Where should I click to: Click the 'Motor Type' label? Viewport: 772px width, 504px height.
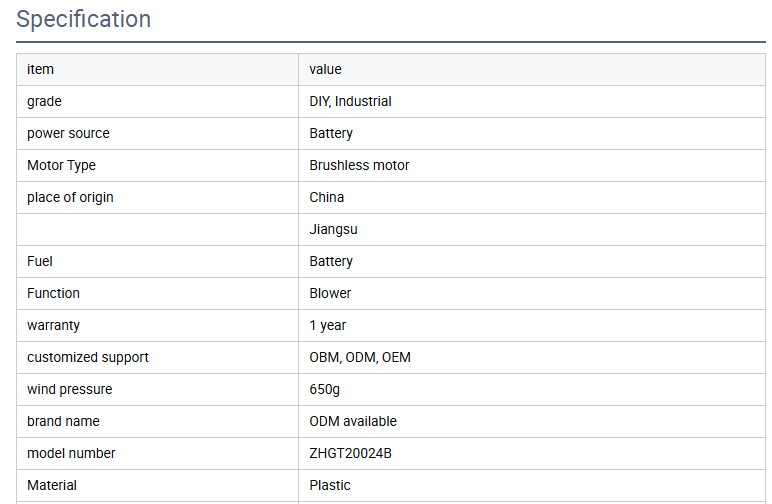(x=61, y=165)
